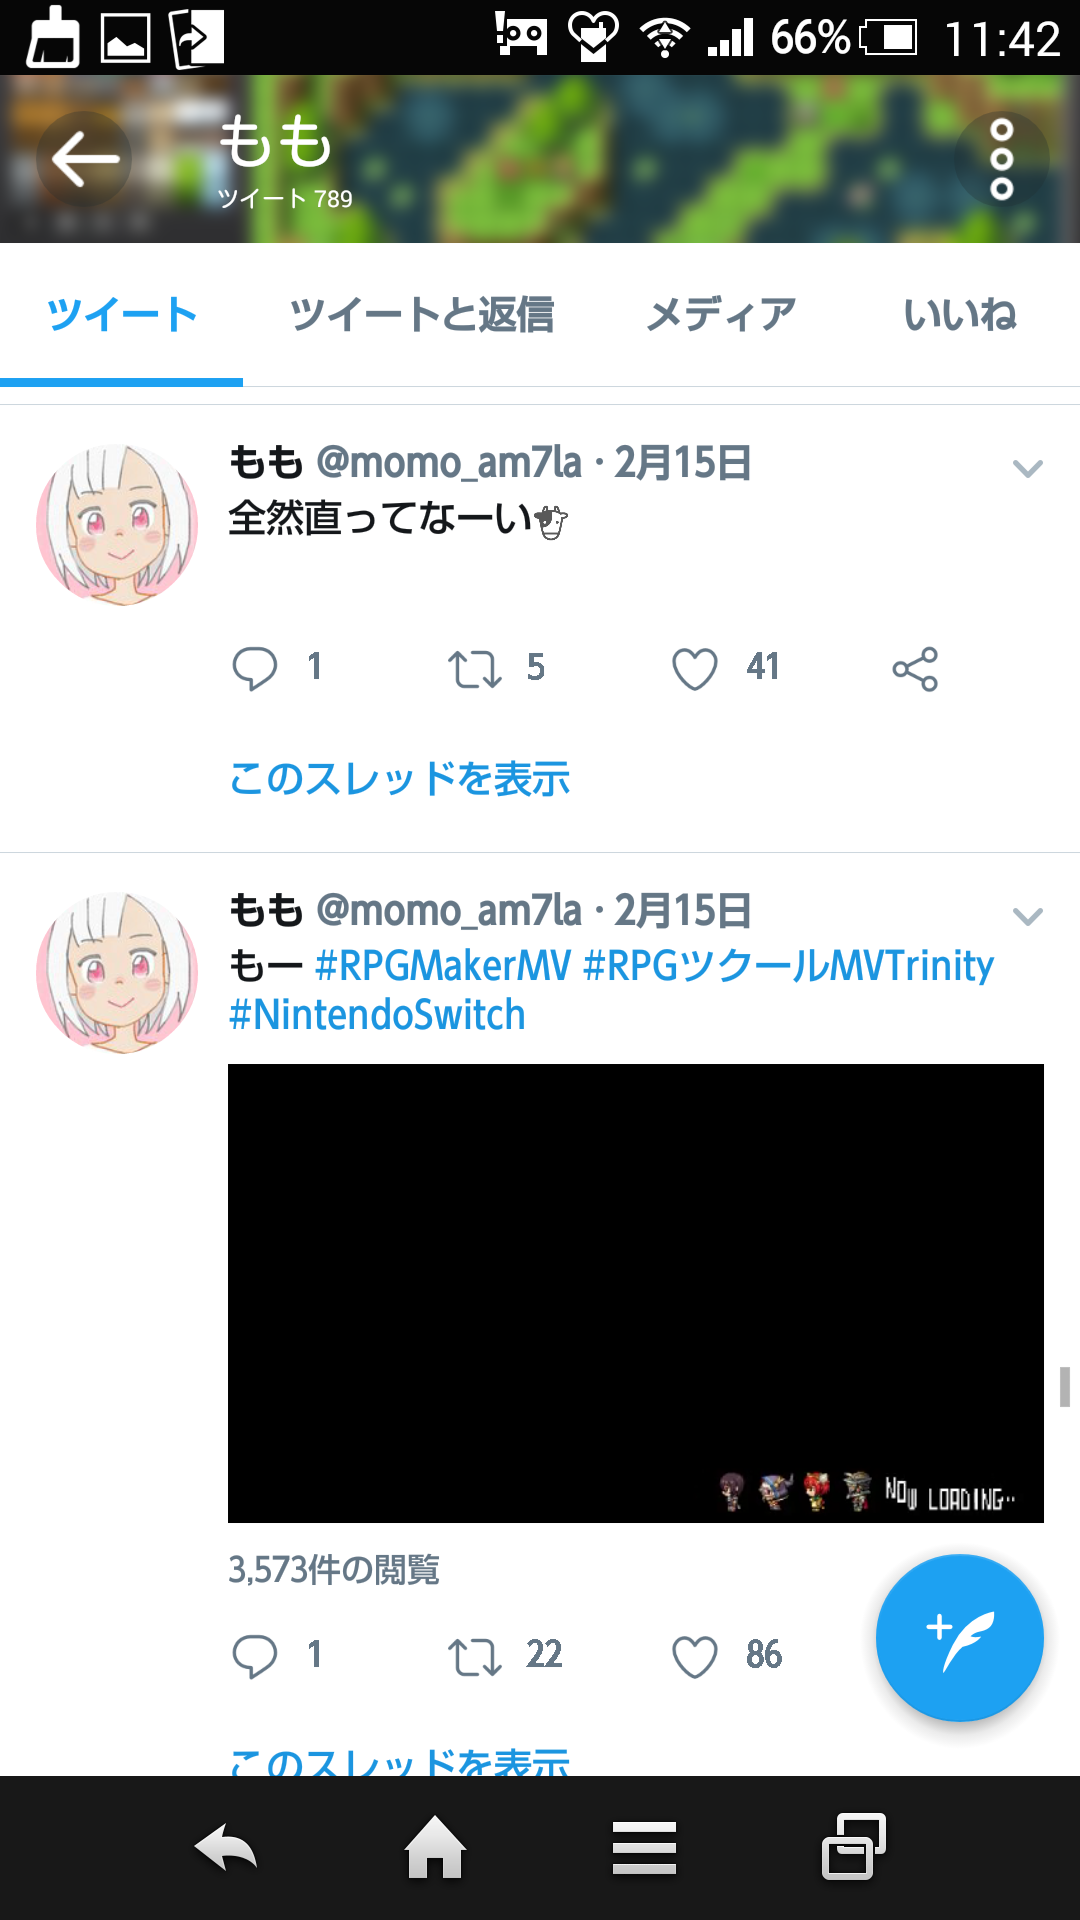Screen dimensions: 1080x1920
Task: Reply to the 全然直ってなーい tweet
Action: click(255, 668)
